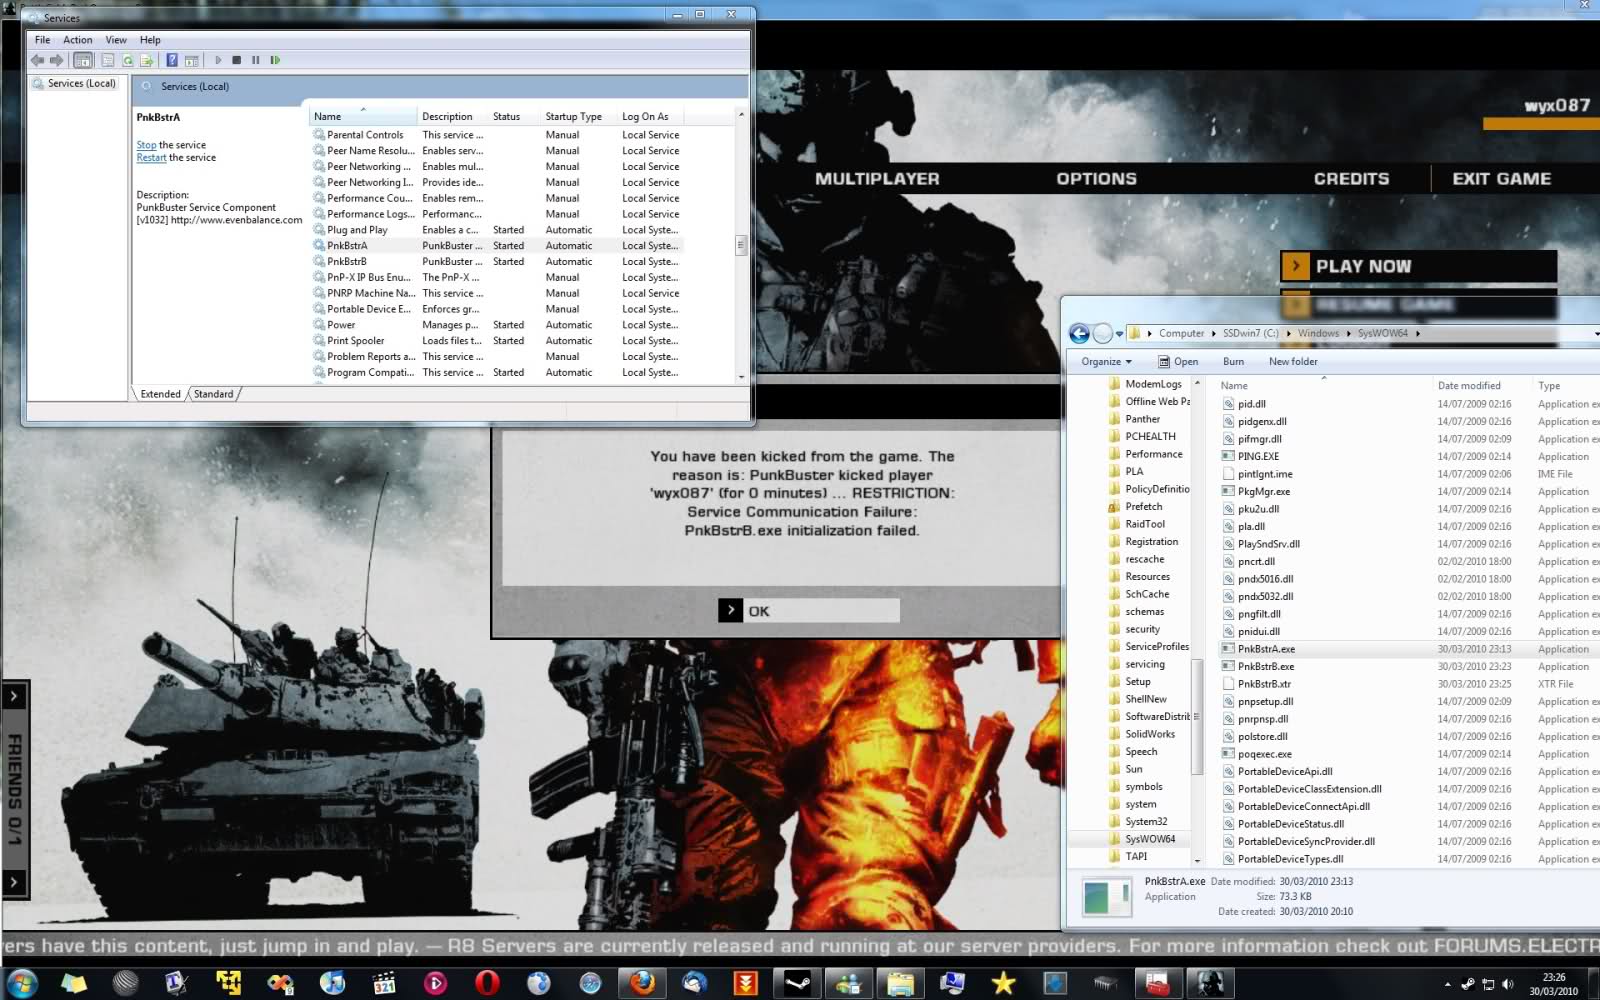Expand FRIENDS sidebar top arrow

coord(14,695)
